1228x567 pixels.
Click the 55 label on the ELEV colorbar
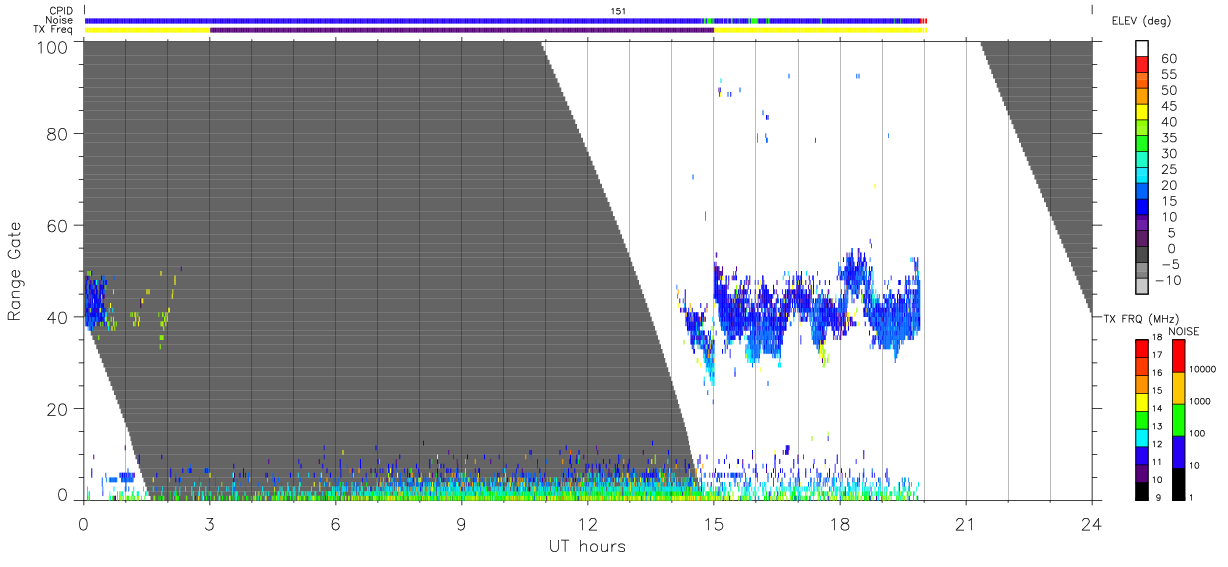(x=1169, y=75)
